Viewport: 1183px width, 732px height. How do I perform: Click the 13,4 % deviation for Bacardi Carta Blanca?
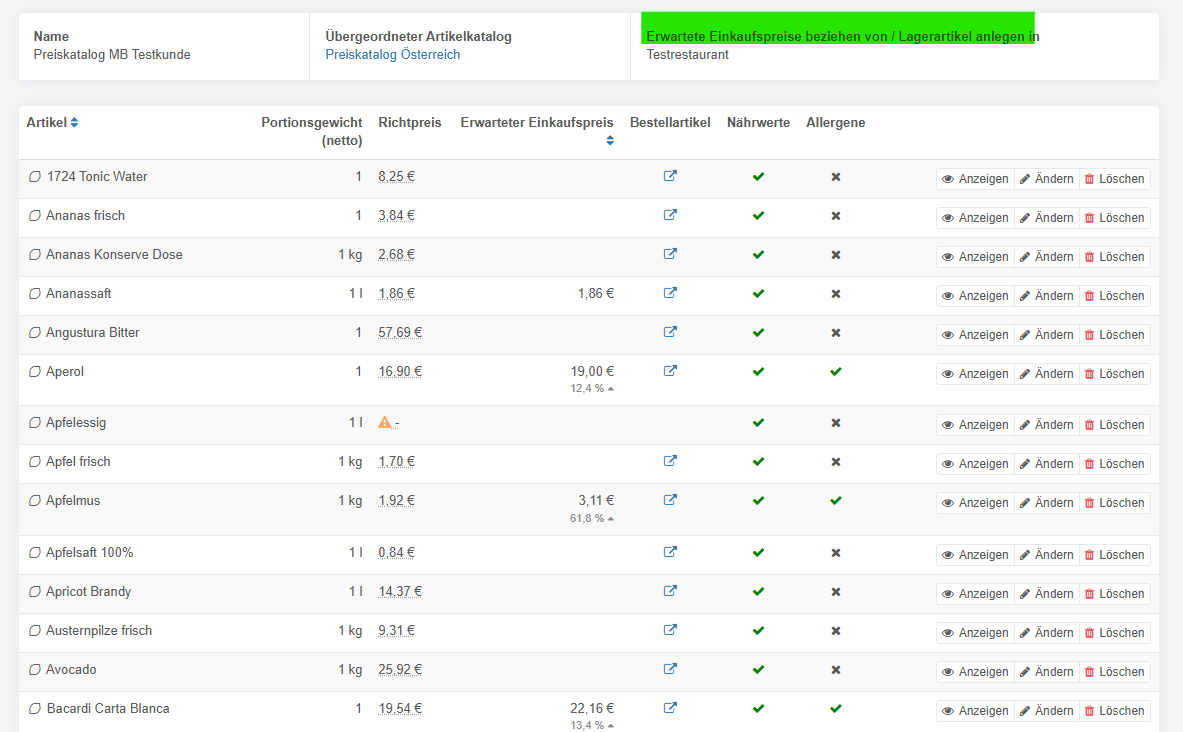pyautogui.click(x=592, y=725)
